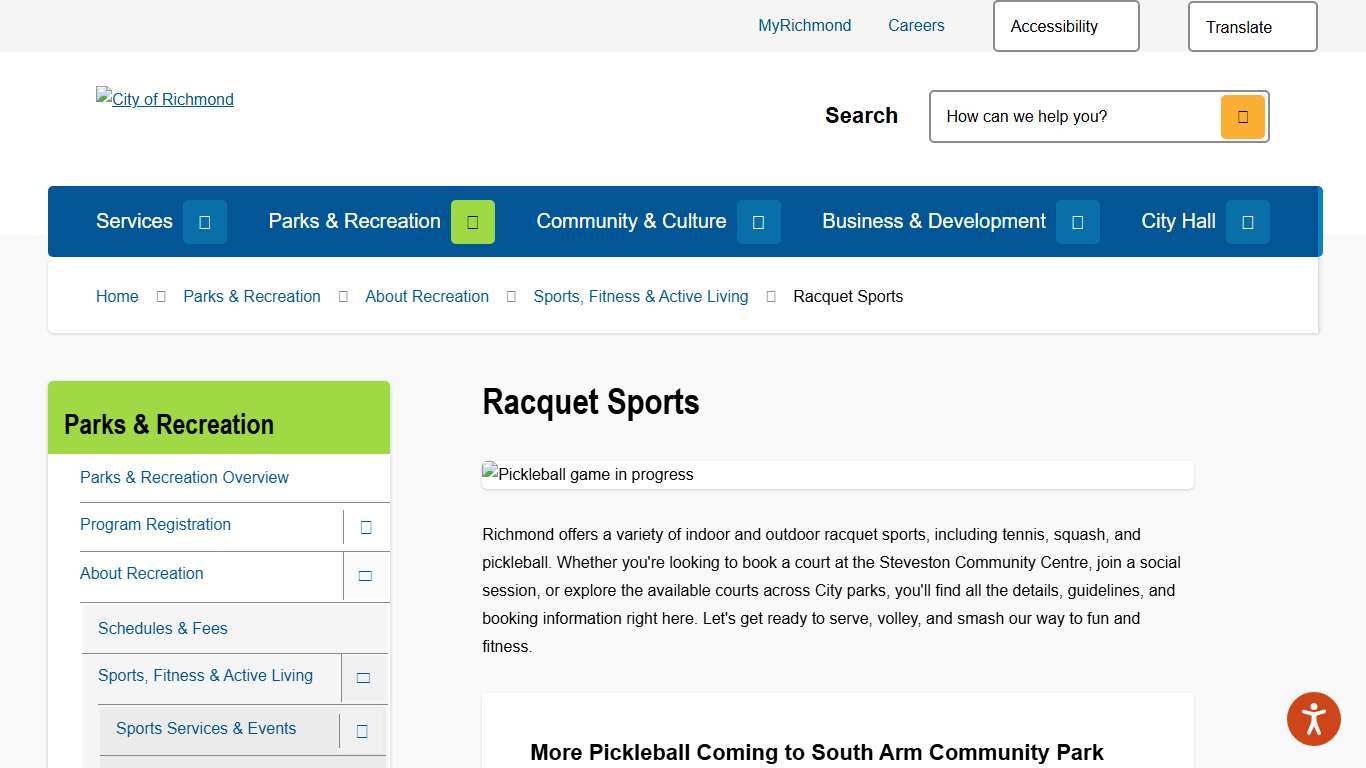Open the Careers link

[915, 25]
